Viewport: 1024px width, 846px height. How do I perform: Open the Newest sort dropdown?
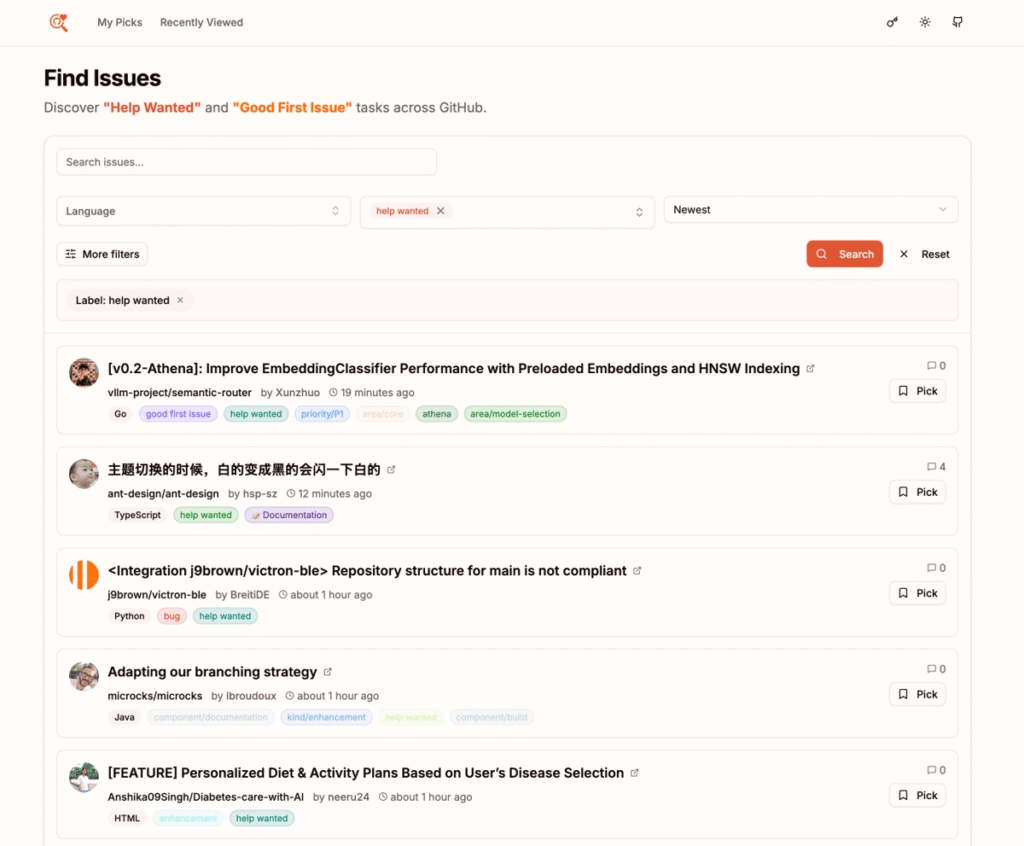(x=810, y=210)
